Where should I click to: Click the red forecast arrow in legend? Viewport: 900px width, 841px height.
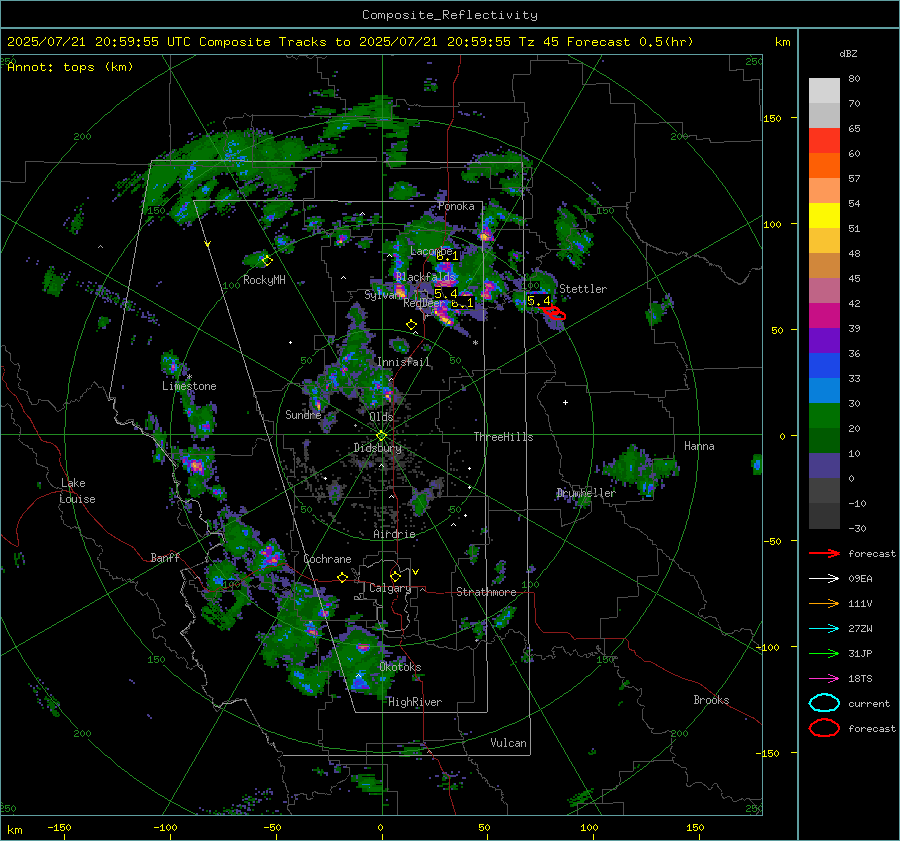click(824, 553)
